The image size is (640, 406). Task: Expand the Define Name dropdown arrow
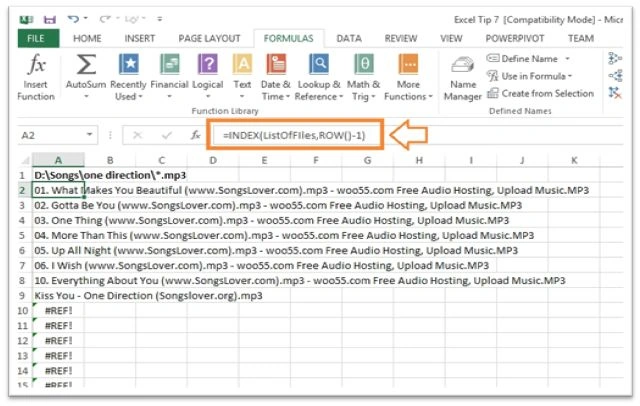click(567, 59)
